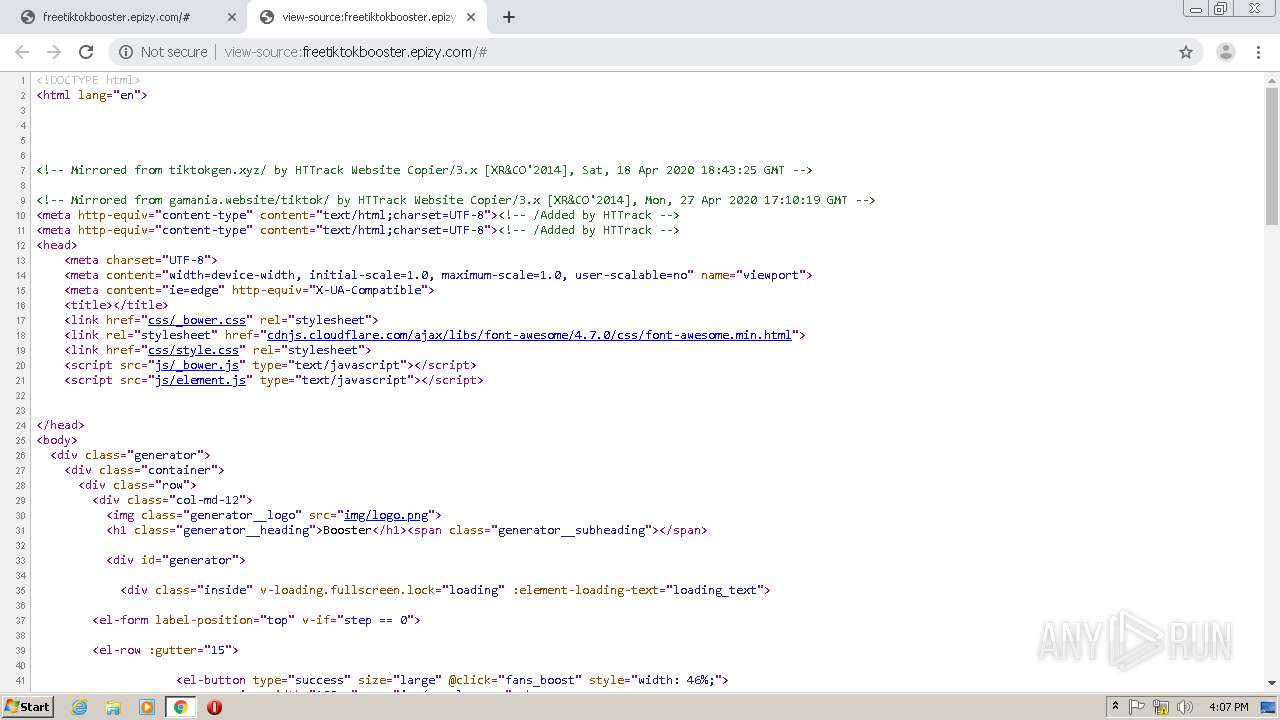
Task: Open the css/style.css link
Action: pyautogui.click(x=194, y=350)
